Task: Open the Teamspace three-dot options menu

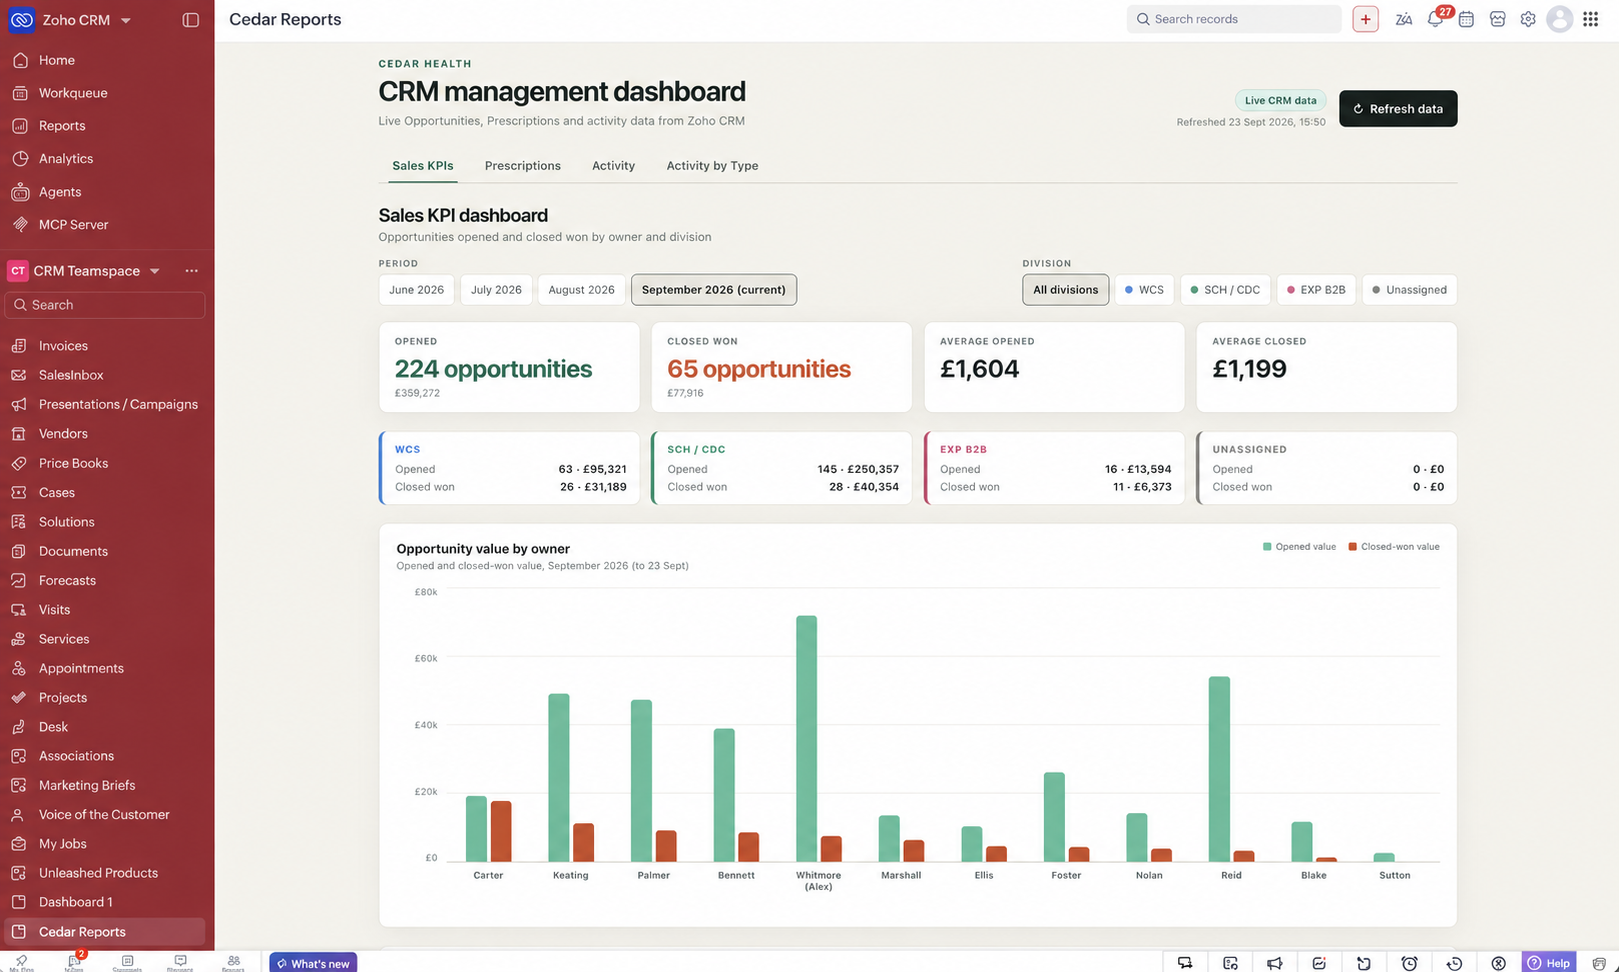Action: (191, 271)
